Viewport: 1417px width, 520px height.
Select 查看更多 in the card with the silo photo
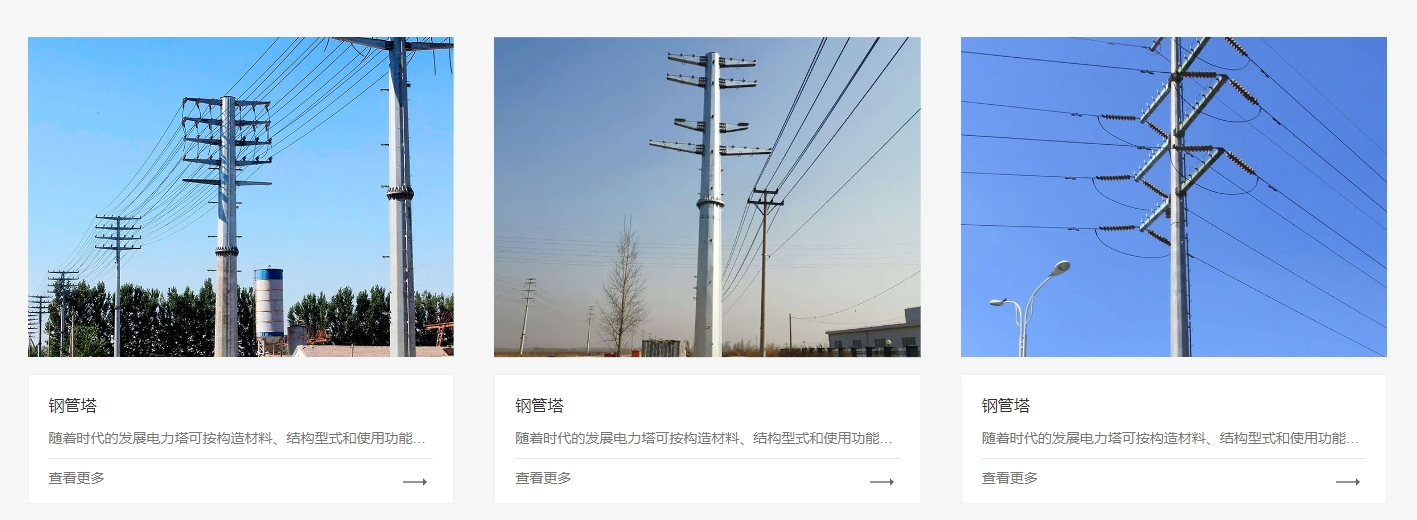click(77, 478)
